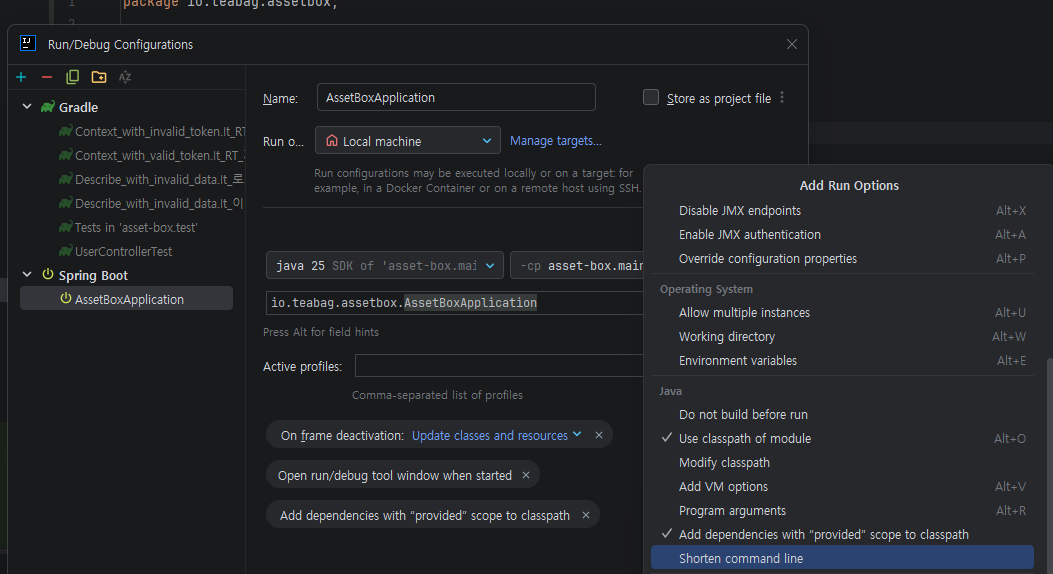Click Spring Boot power icon in tree
Viewport: 1053px width, 574px height.
click(x=48, y=275)
